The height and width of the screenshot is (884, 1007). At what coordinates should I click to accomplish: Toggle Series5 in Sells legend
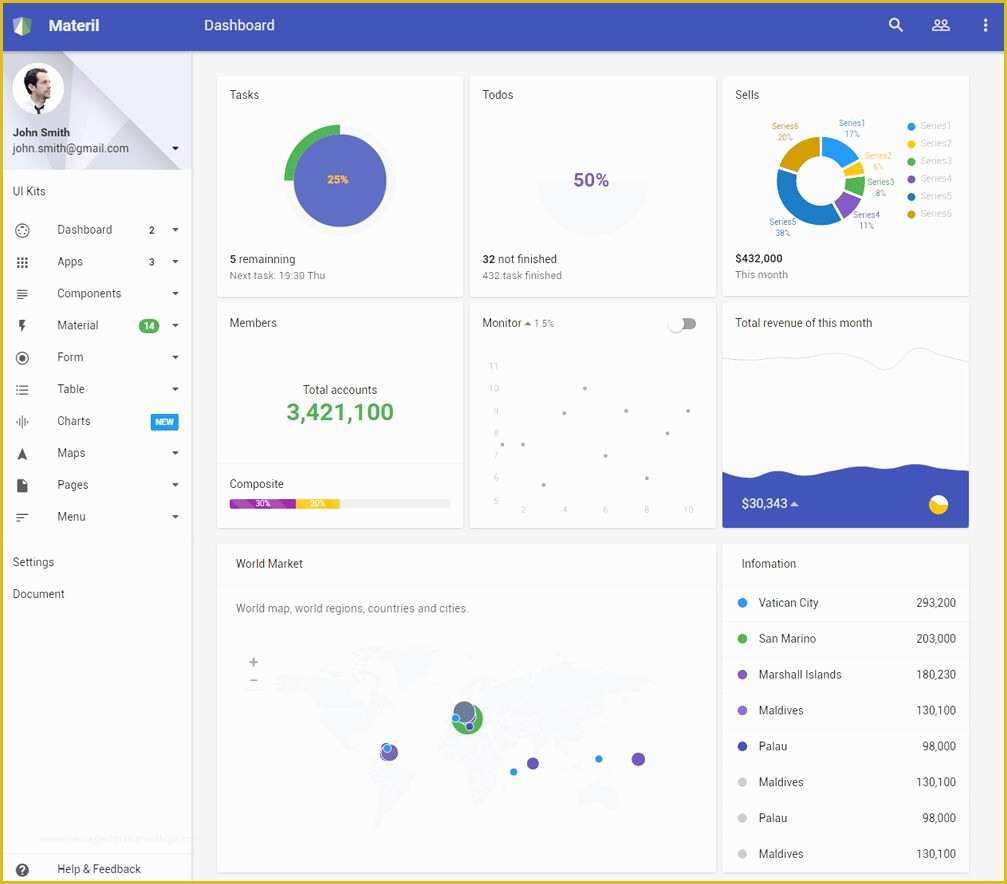click(x=929, y=196)
